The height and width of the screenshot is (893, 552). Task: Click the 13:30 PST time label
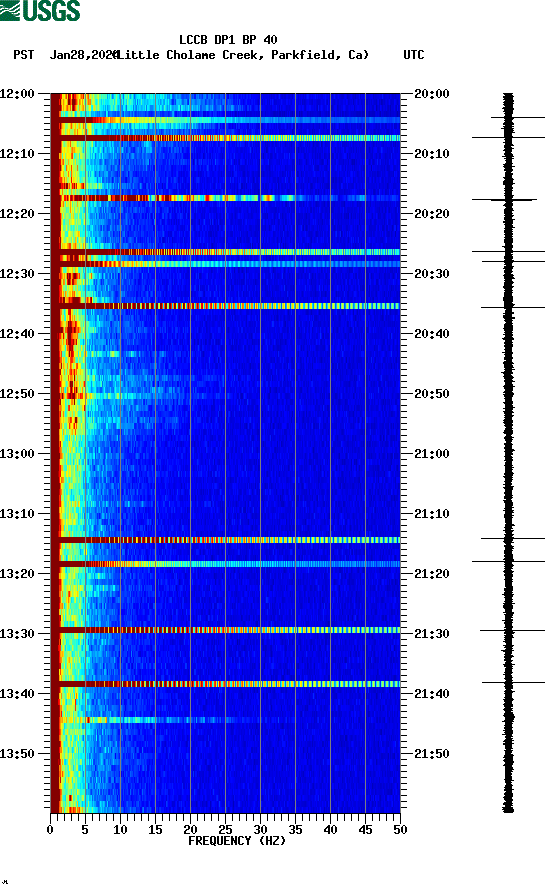pyautogui.click(x=17, y=634)
